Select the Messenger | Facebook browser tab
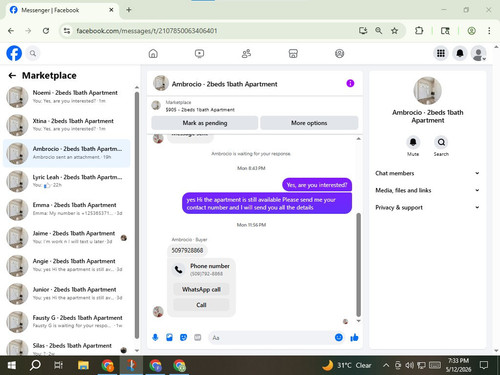 point(62,10)
